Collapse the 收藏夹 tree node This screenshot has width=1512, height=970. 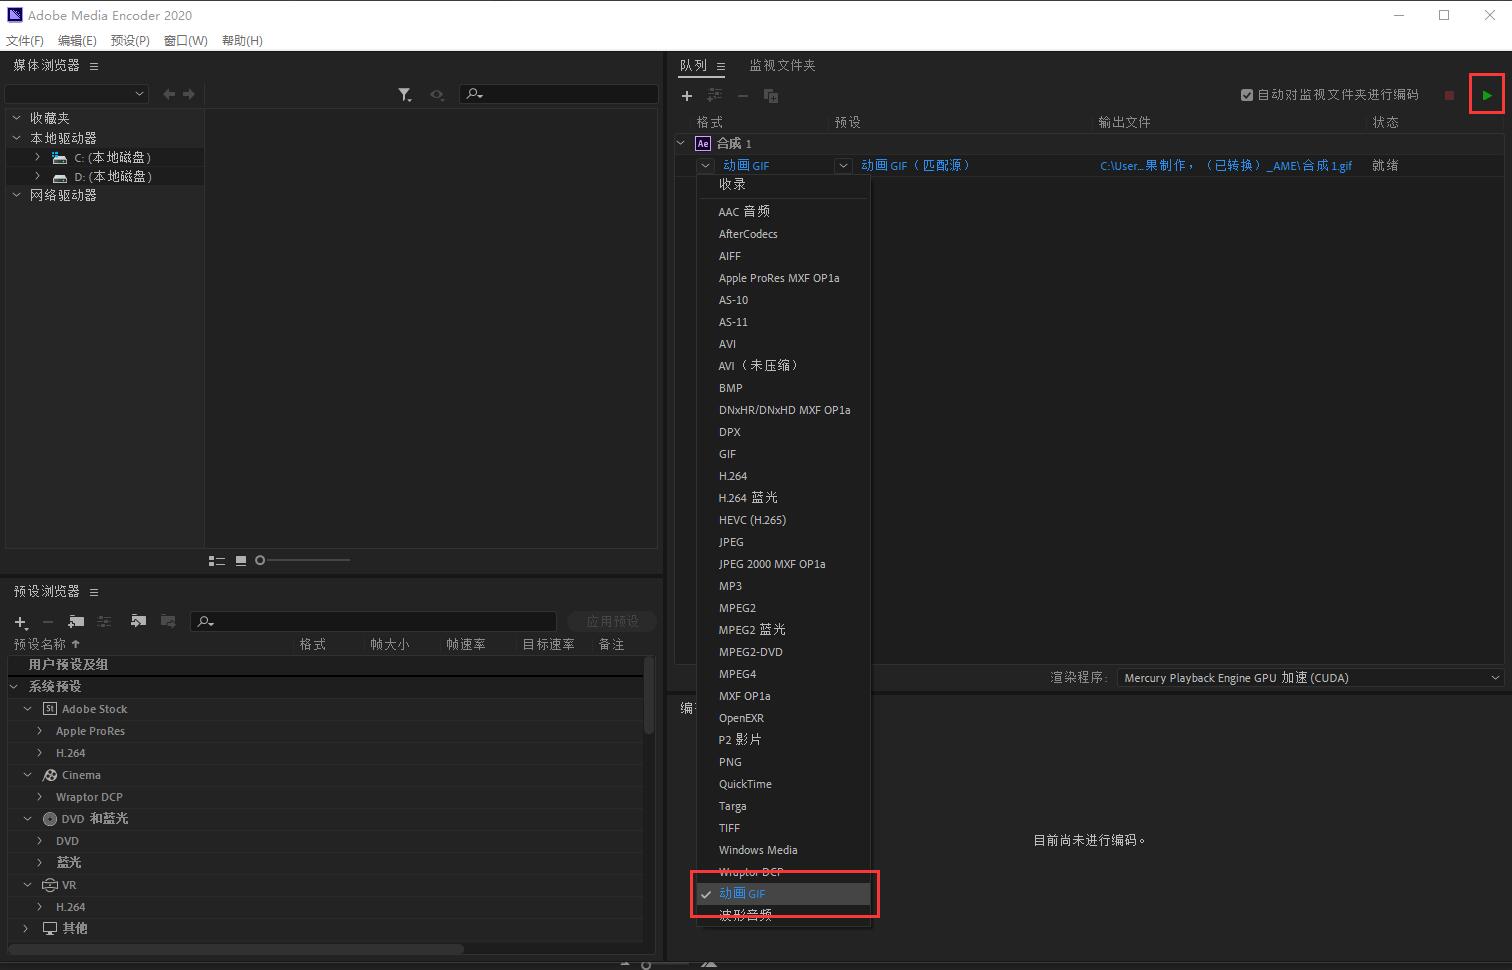(17, 118)
